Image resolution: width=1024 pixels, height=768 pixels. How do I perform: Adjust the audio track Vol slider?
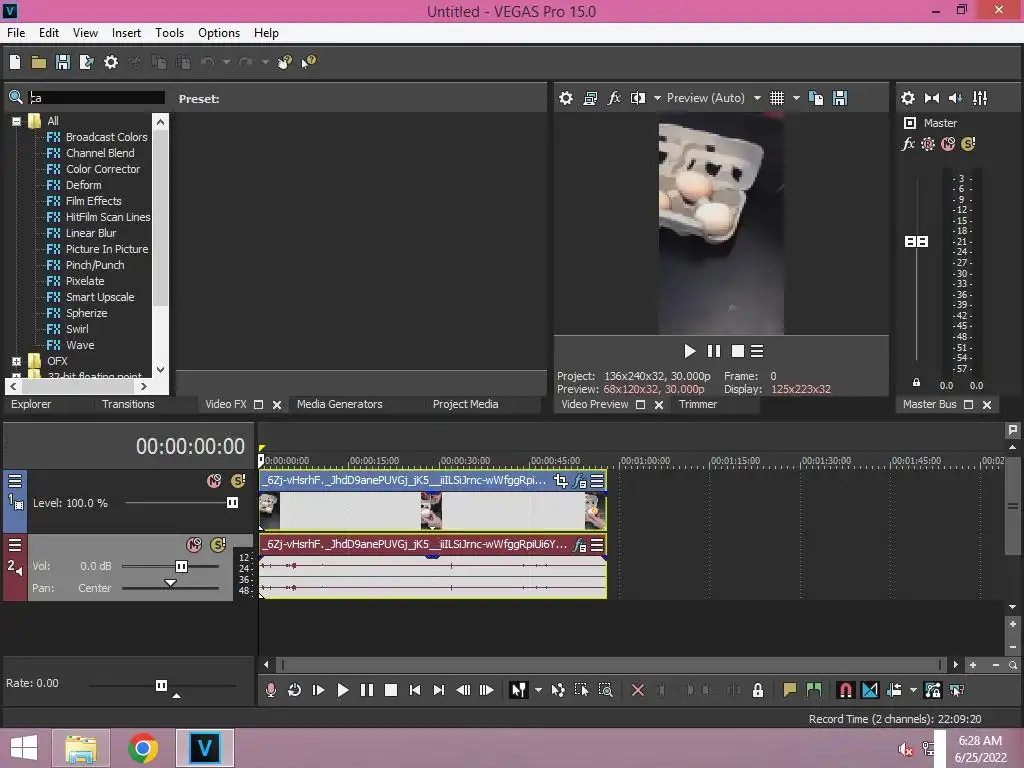click(x=181, y=566)
